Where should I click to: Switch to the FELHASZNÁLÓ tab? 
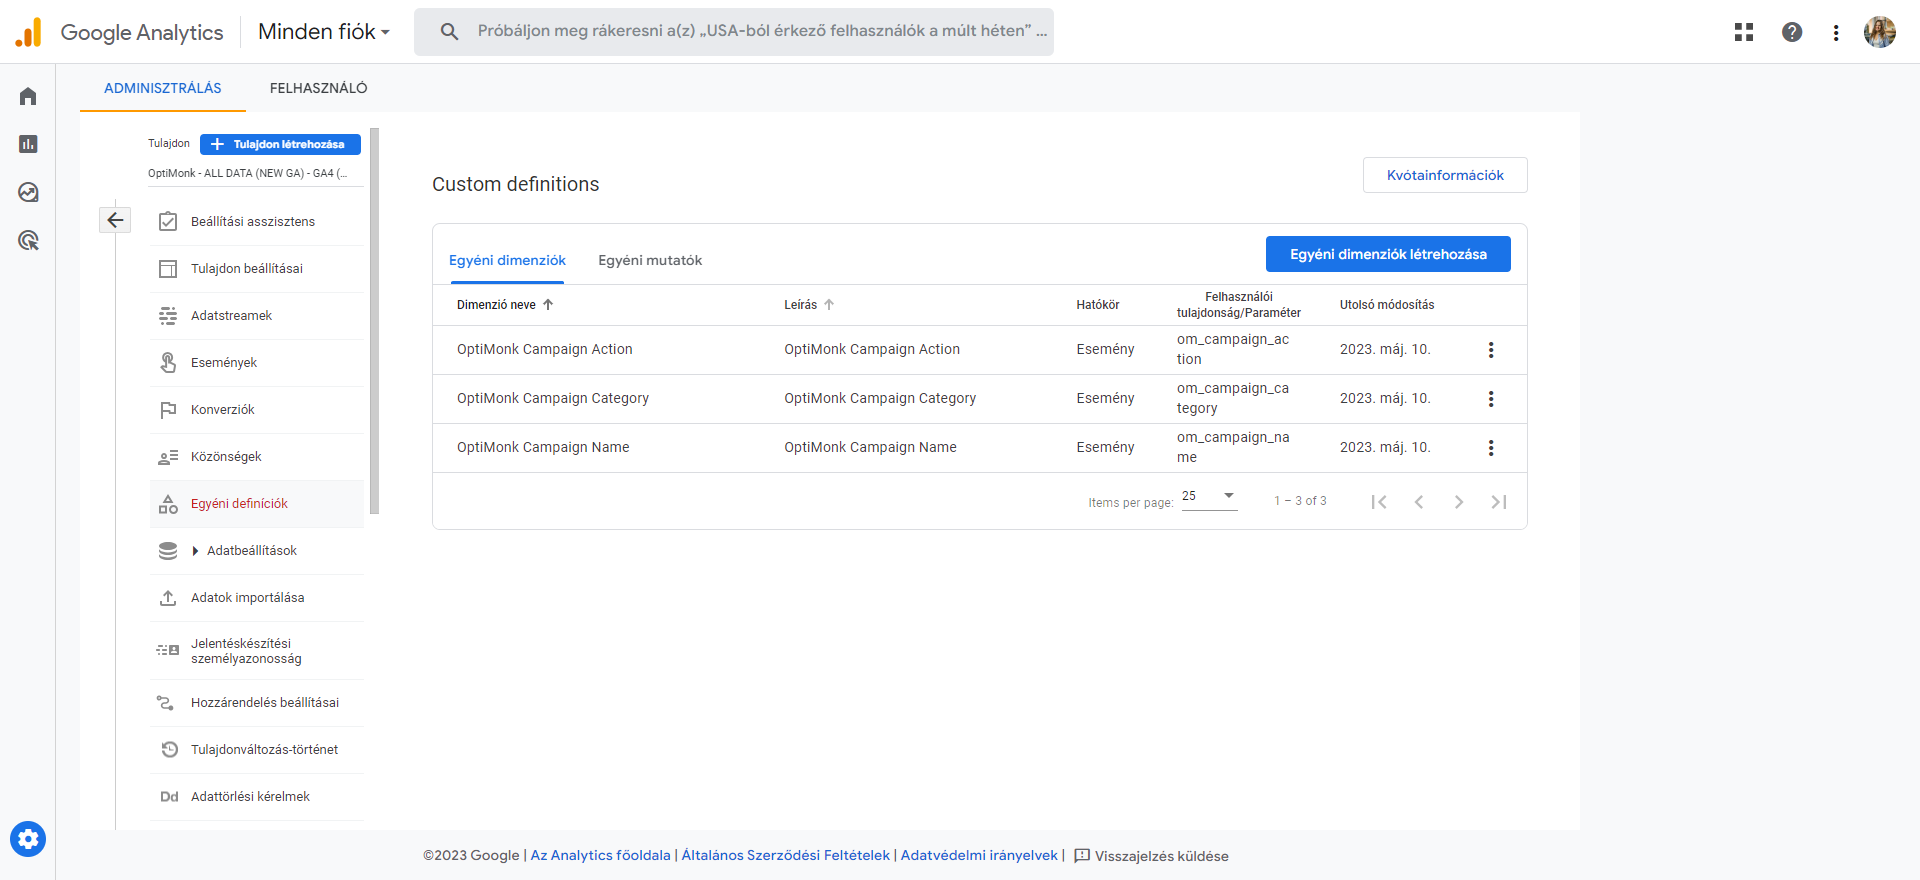(319, 88)
